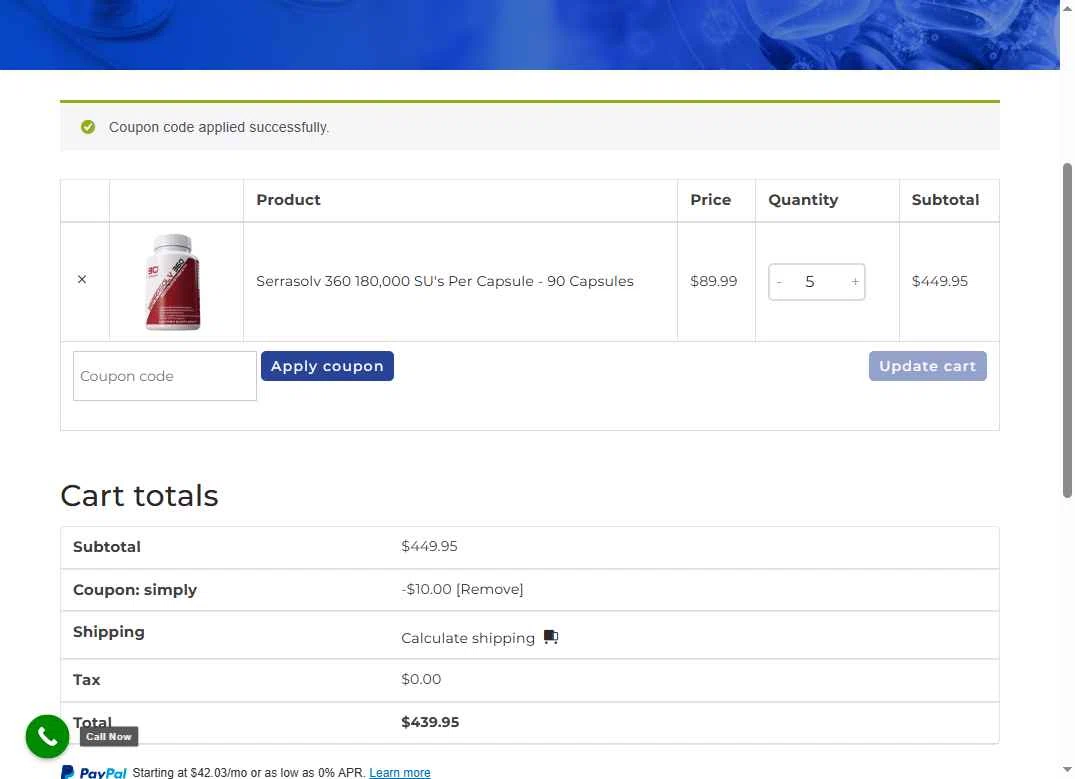Click the green phone Call Now icon

(x=47, y=736)
